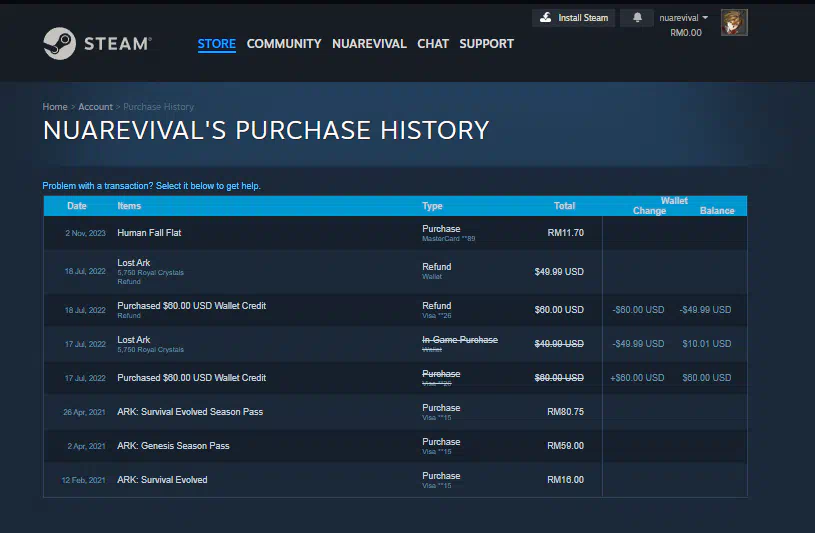Click the RM0.00 wallet balance
The image size is (815, 533).
686,33
